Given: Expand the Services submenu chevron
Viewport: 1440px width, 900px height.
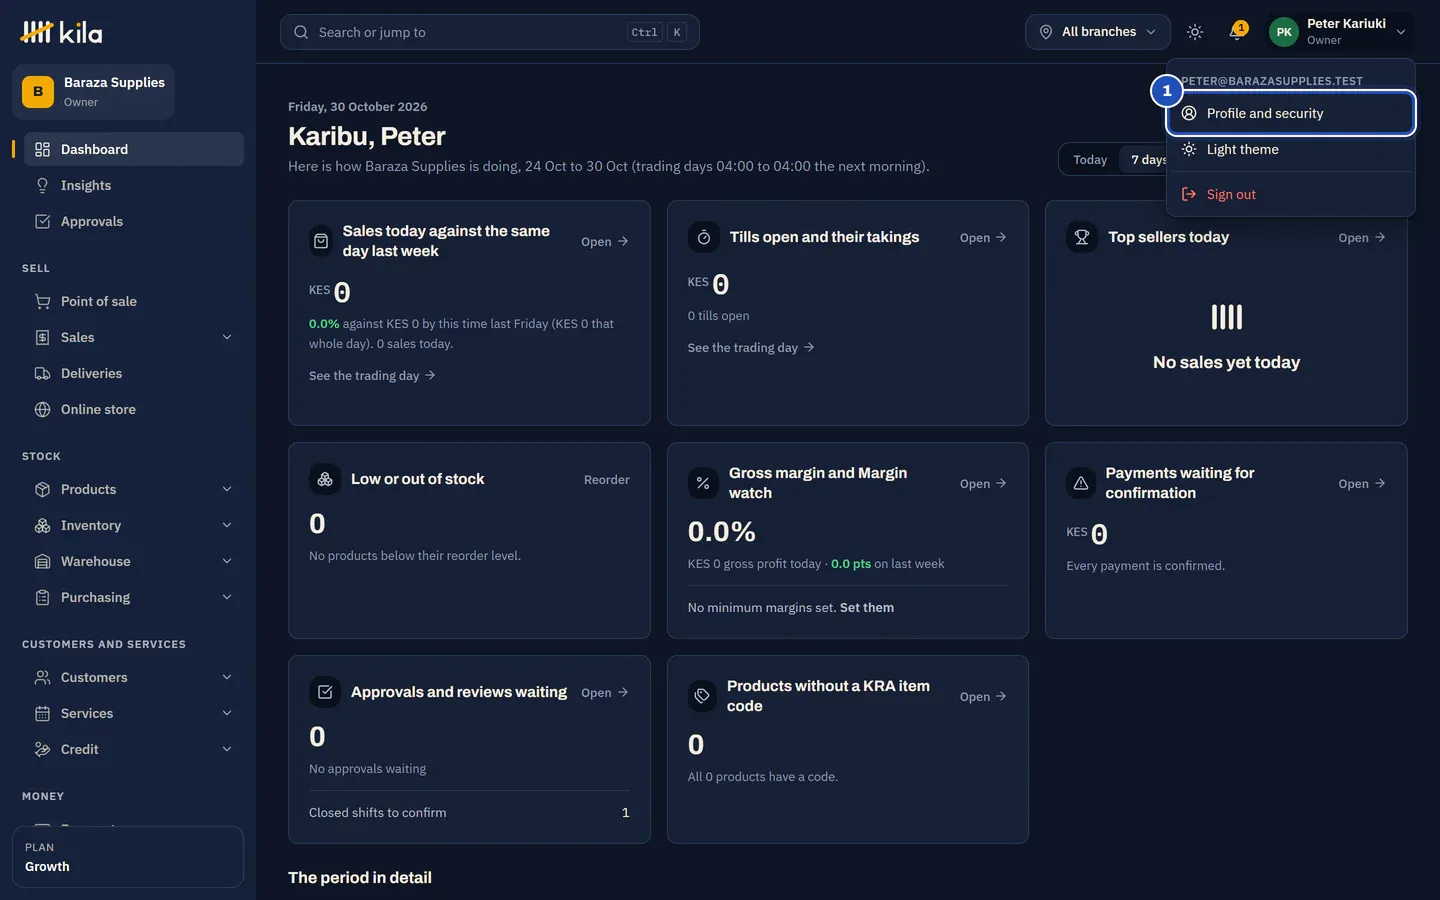Looking at the screenshot, I should [227, 713].
